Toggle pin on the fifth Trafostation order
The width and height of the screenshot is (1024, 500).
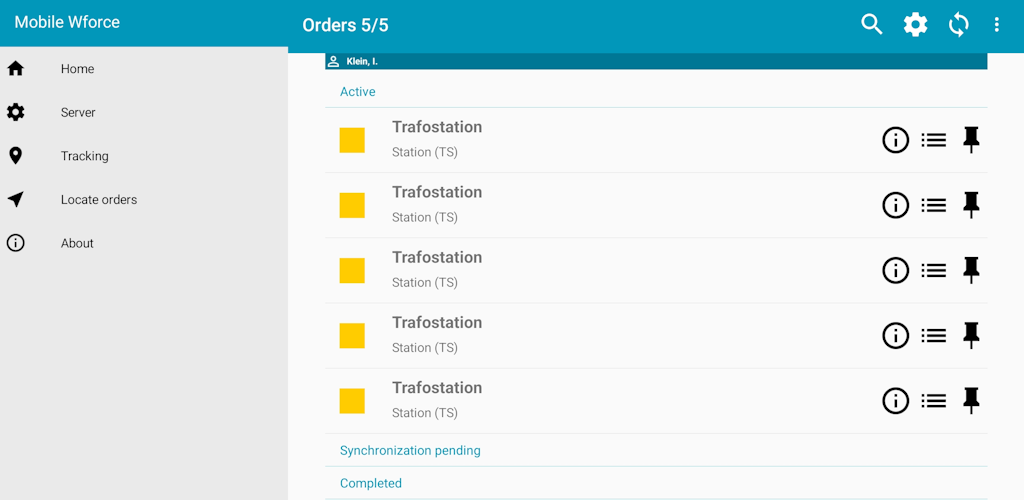click(971, 400)
